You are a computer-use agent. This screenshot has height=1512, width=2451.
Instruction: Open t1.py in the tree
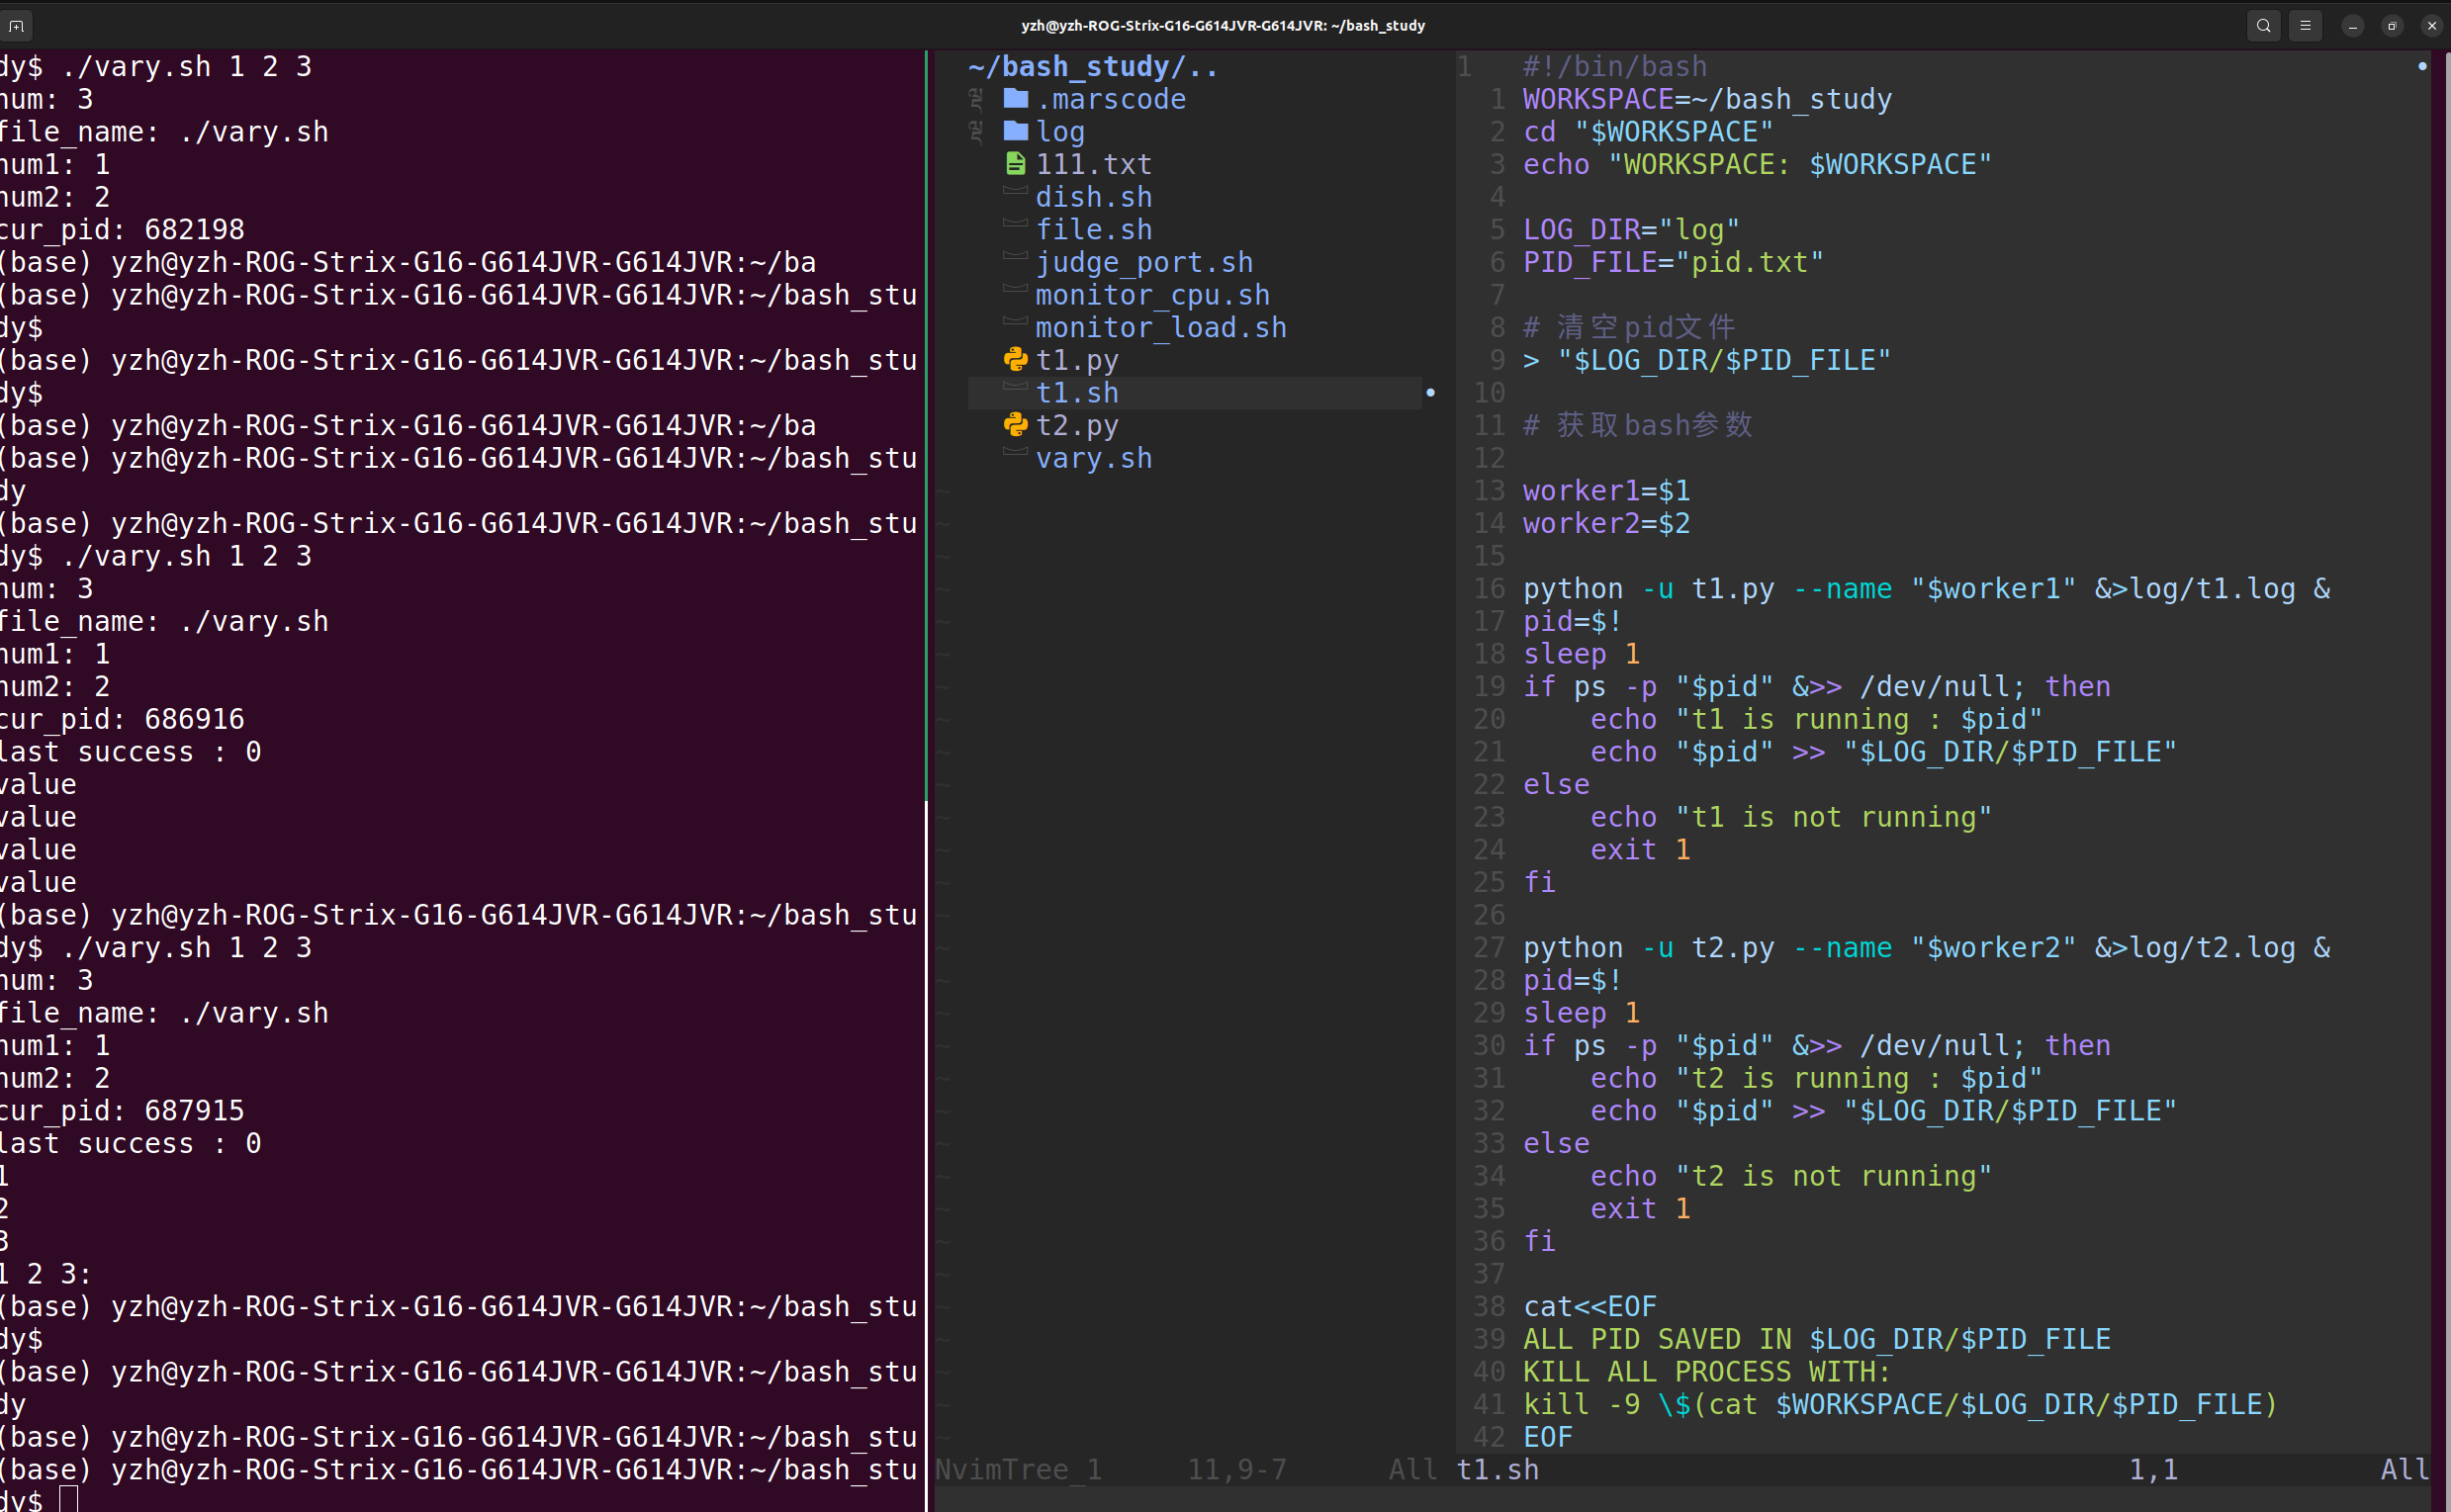coord(1077,360)
